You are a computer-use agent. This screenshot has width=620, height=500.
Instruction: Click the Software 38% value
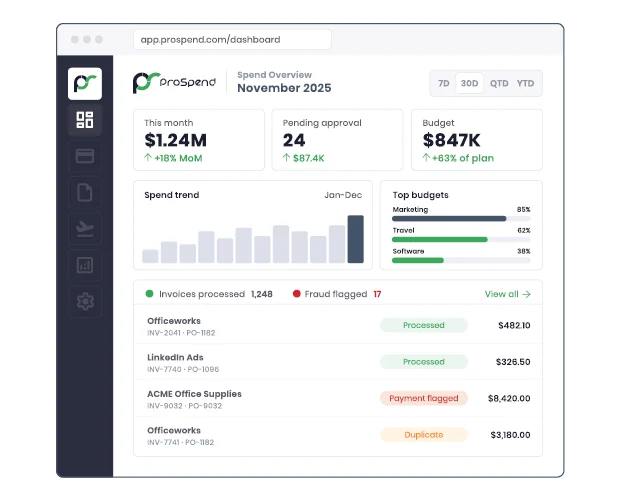[524, 251]
